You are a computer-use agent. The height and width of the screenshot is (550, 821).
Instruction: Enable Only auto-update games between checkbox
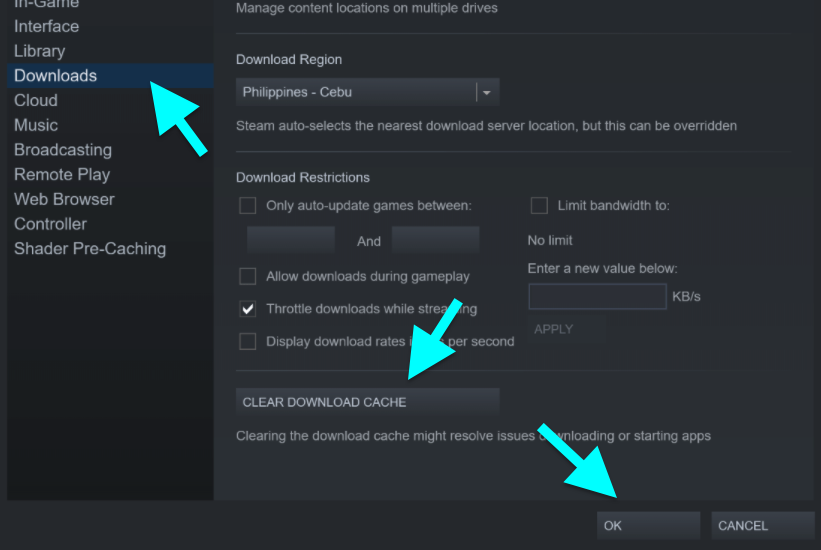[248, 205]
